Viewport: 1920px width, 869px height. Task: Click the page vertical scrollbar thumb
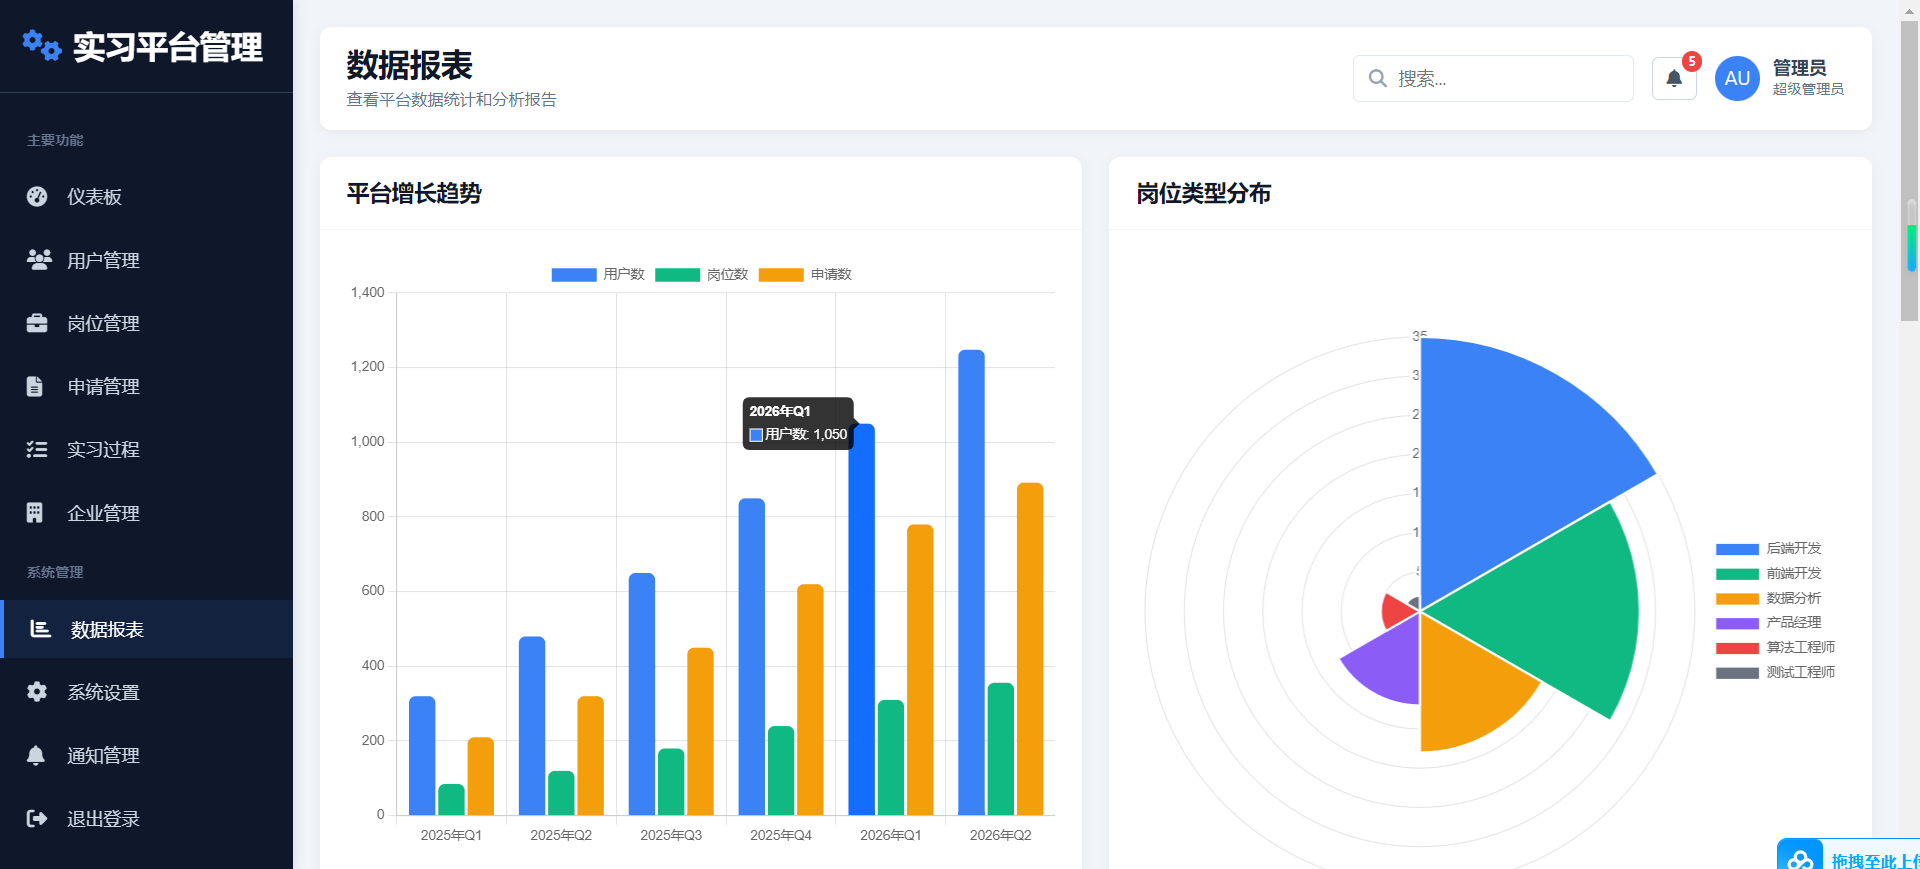[x=1910, y=172]
